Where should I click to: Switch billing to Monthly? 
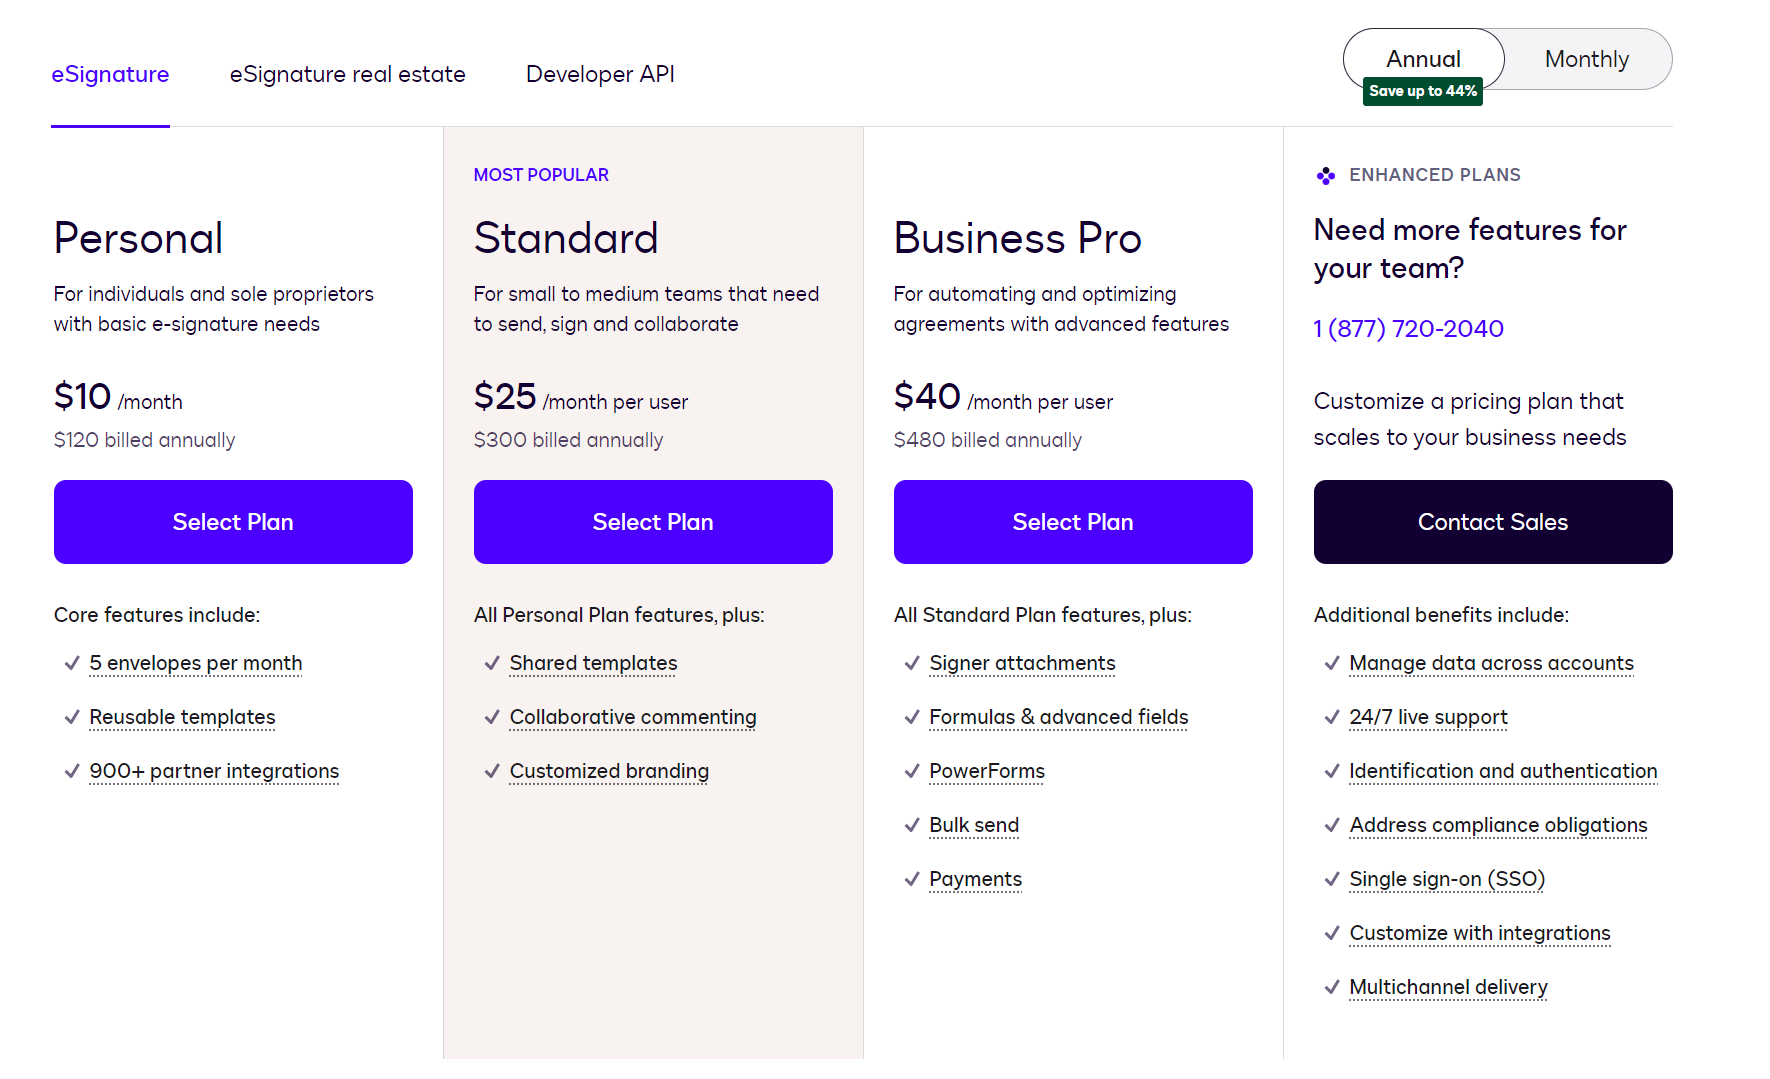click(1586, 59)
